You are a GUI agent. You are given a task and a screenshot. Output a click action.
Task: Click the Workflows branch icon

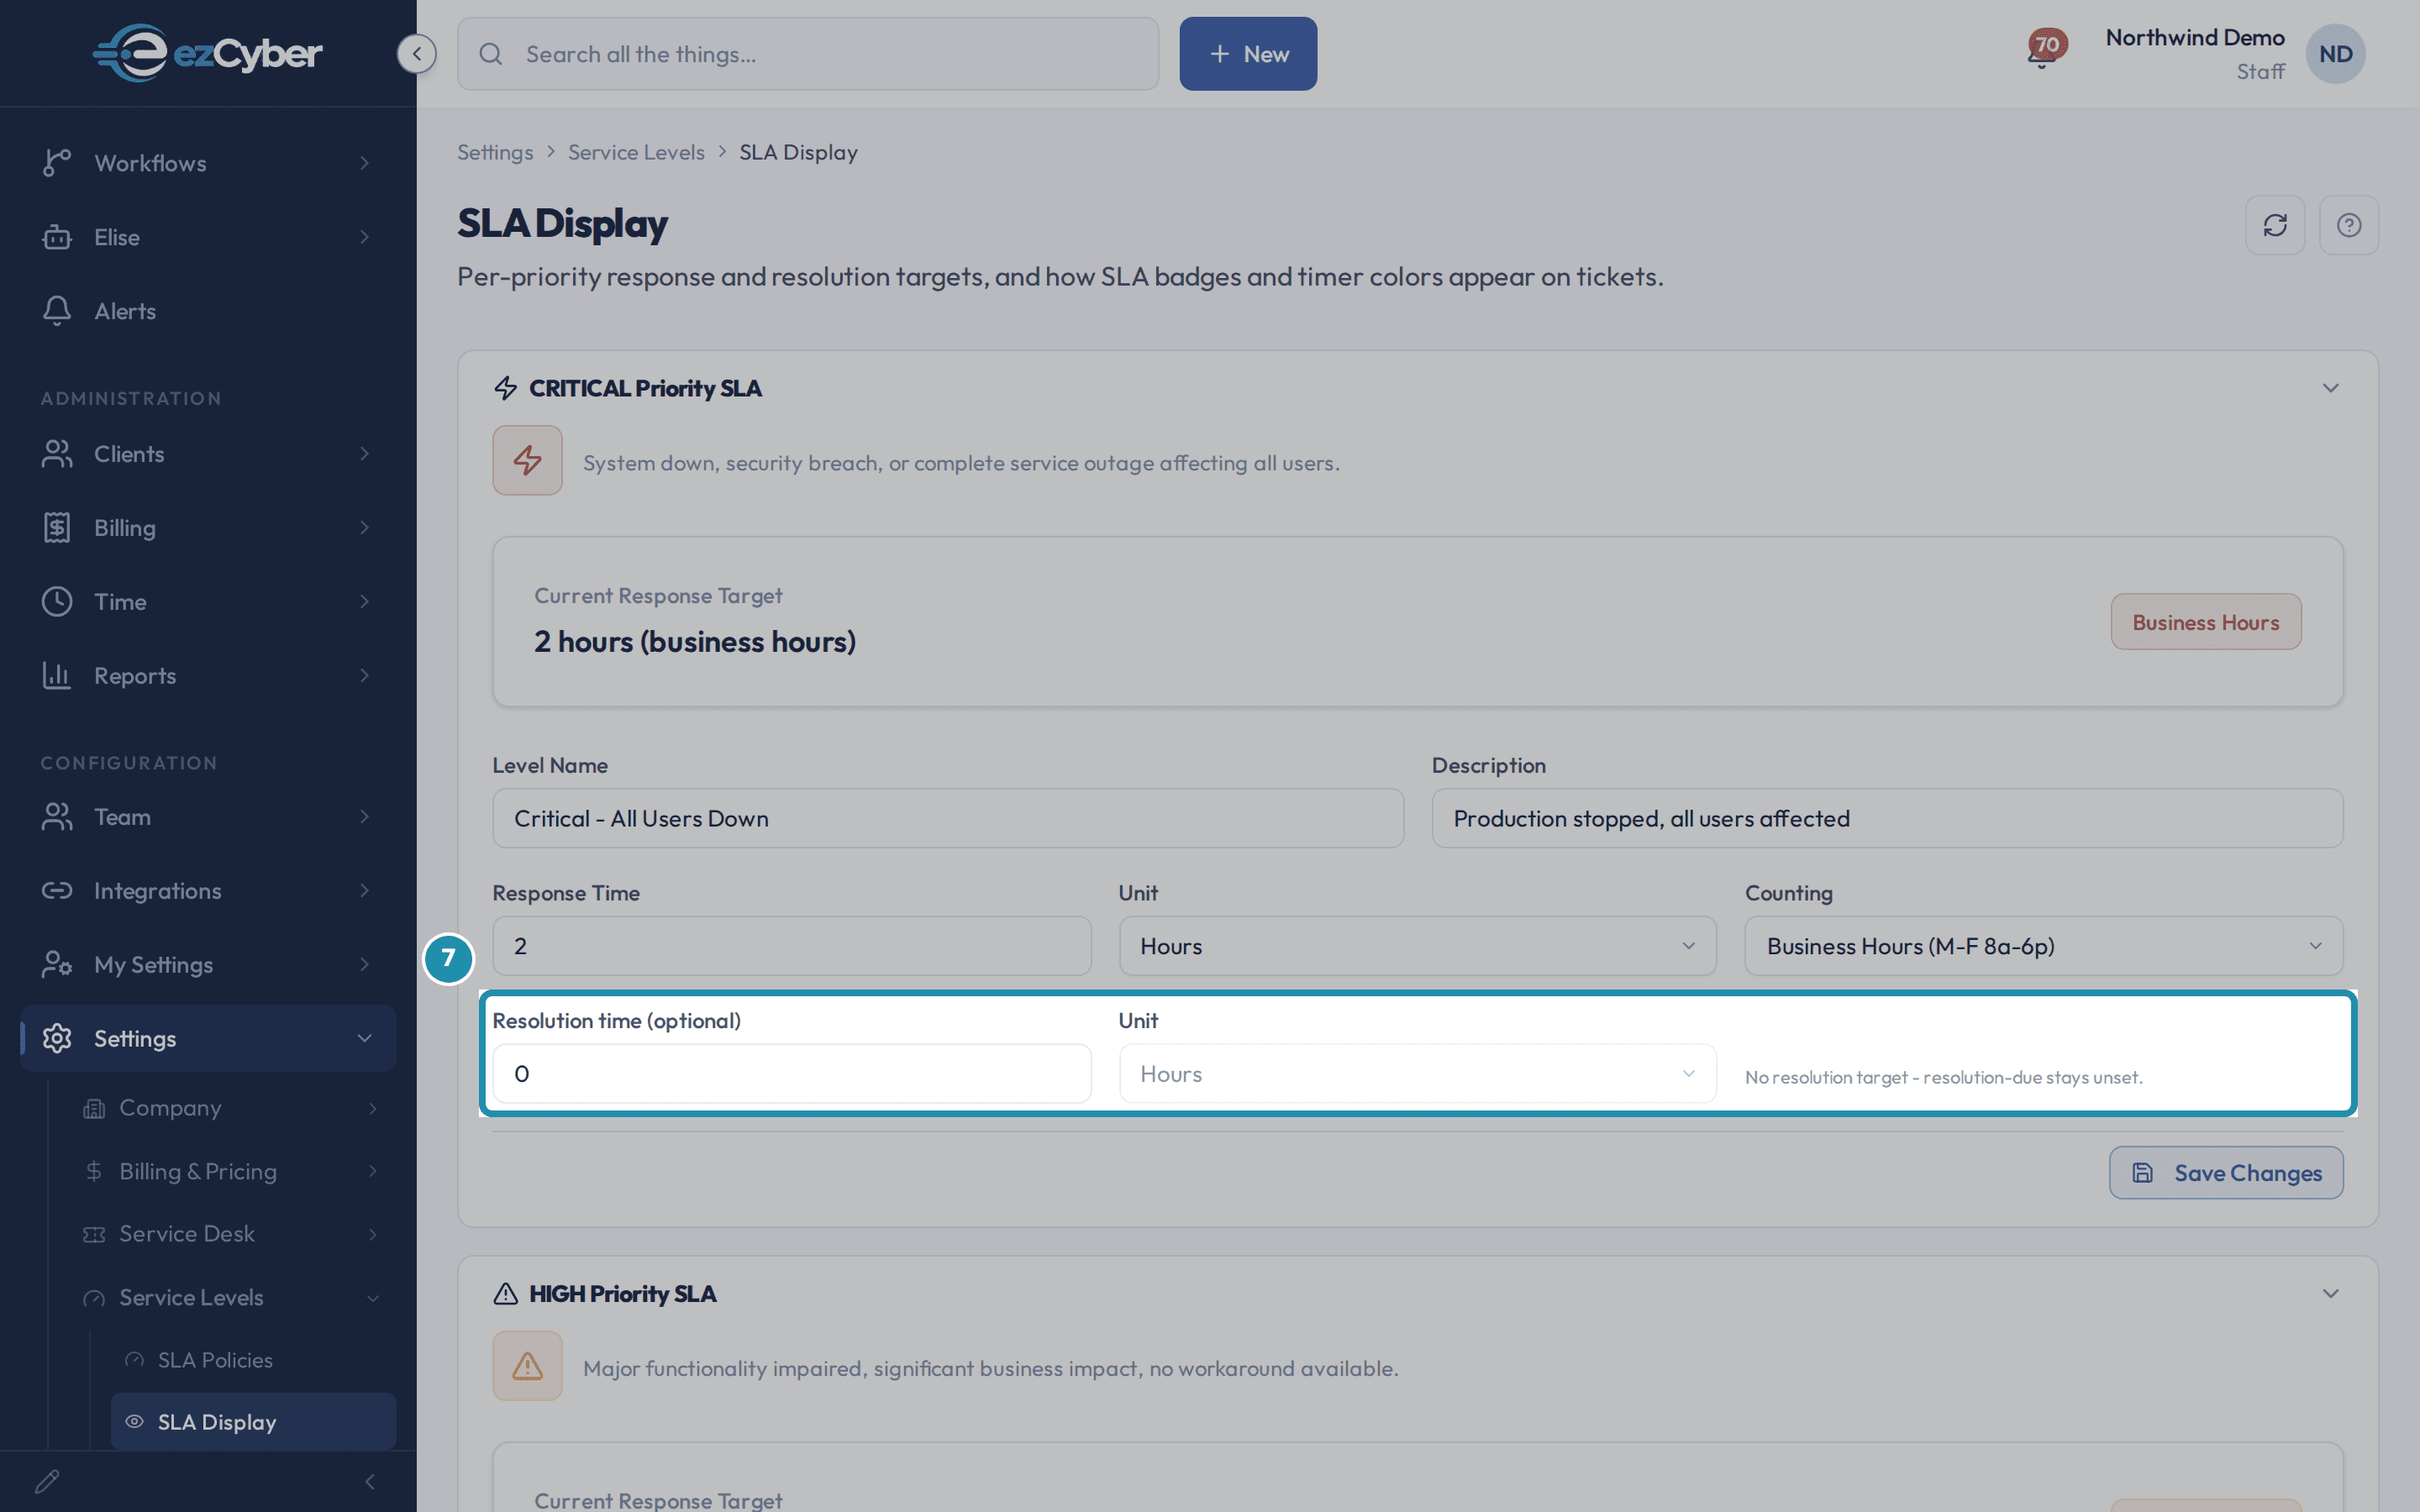[57, 163]
